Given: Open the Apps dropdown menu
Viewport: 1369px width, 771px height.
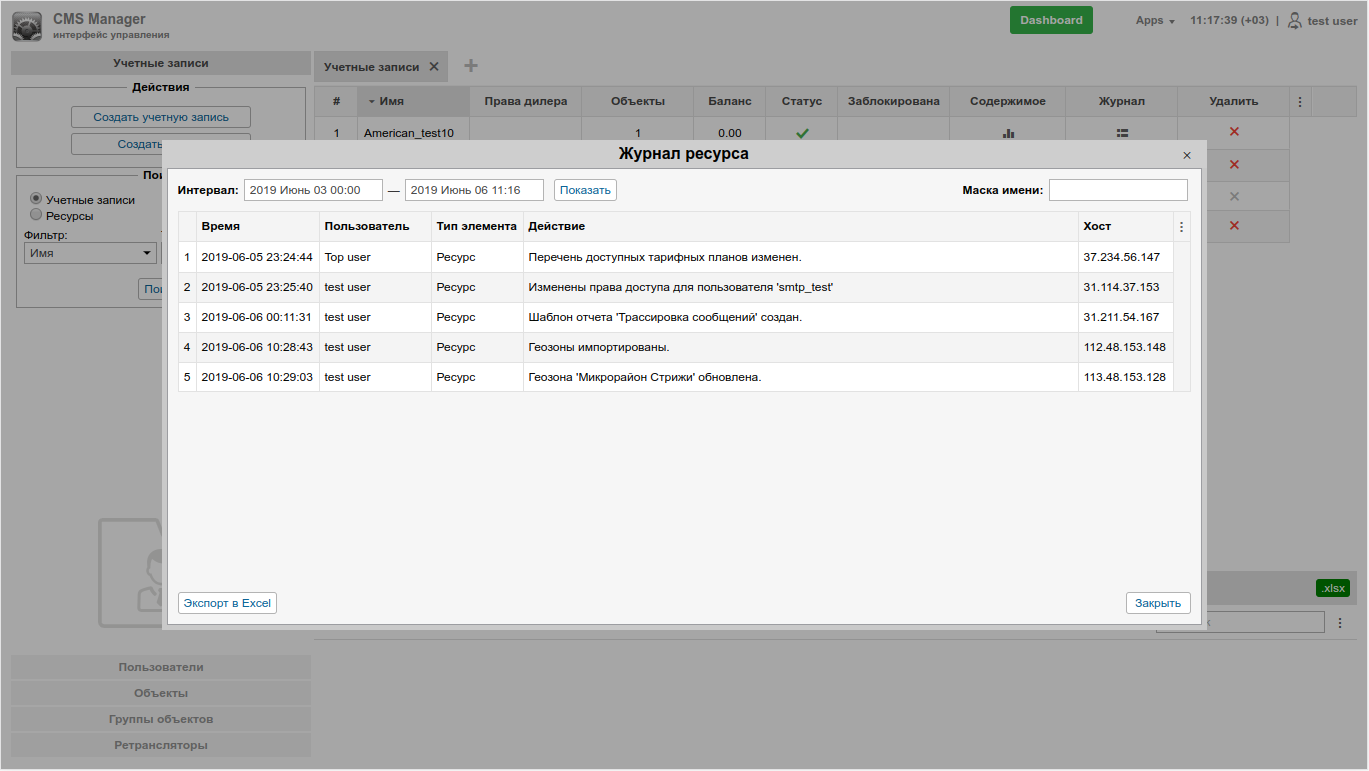Looking at the screenshot, I should tap(1155, 20).
